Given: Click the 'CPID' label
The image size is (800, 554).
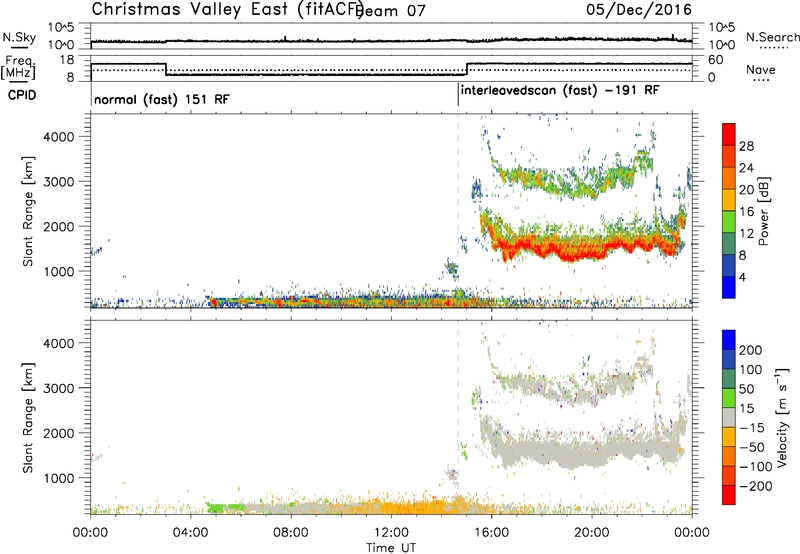Looking at the screenshot, I should (x=22, y=95).
